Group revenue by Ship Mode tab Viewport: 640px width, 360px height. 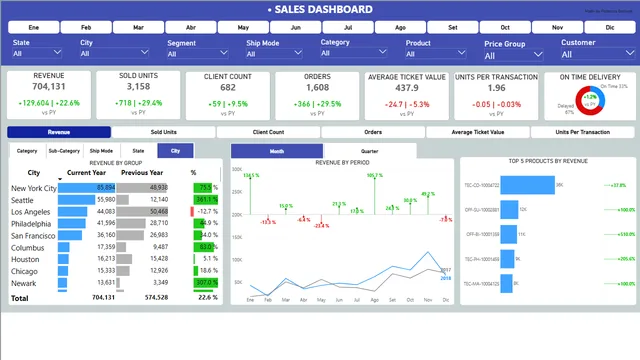point(101,151)
